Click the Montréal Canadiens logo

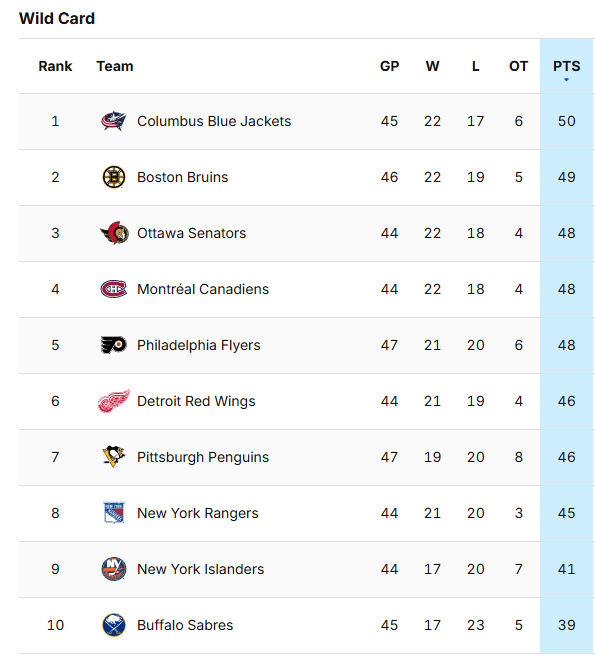click(x=114, y=289)
